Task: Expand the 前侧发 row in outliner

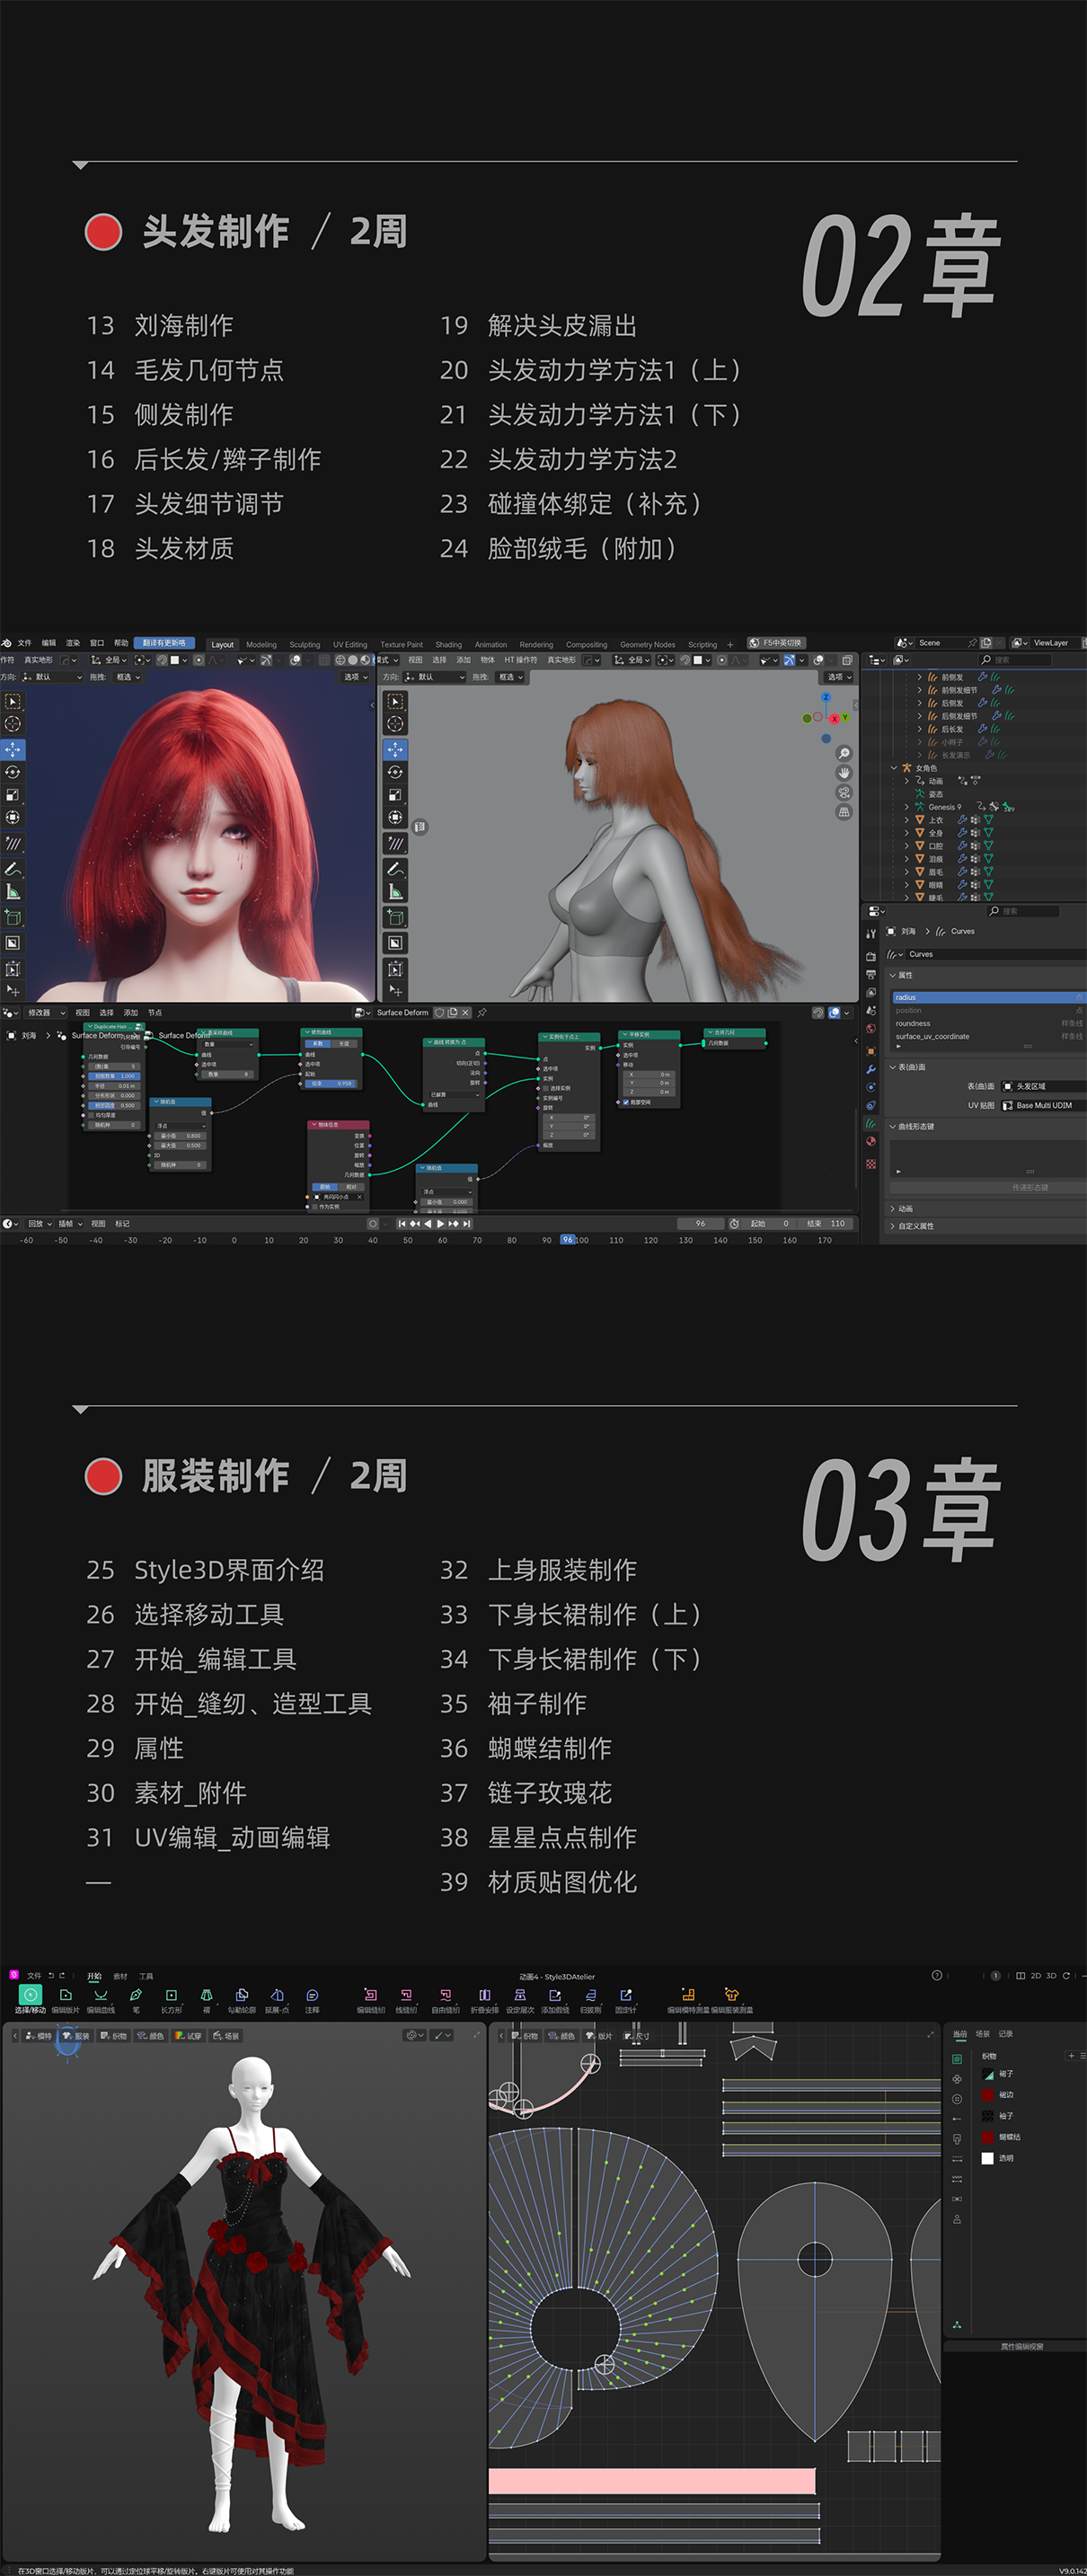Action: point(920,677)
